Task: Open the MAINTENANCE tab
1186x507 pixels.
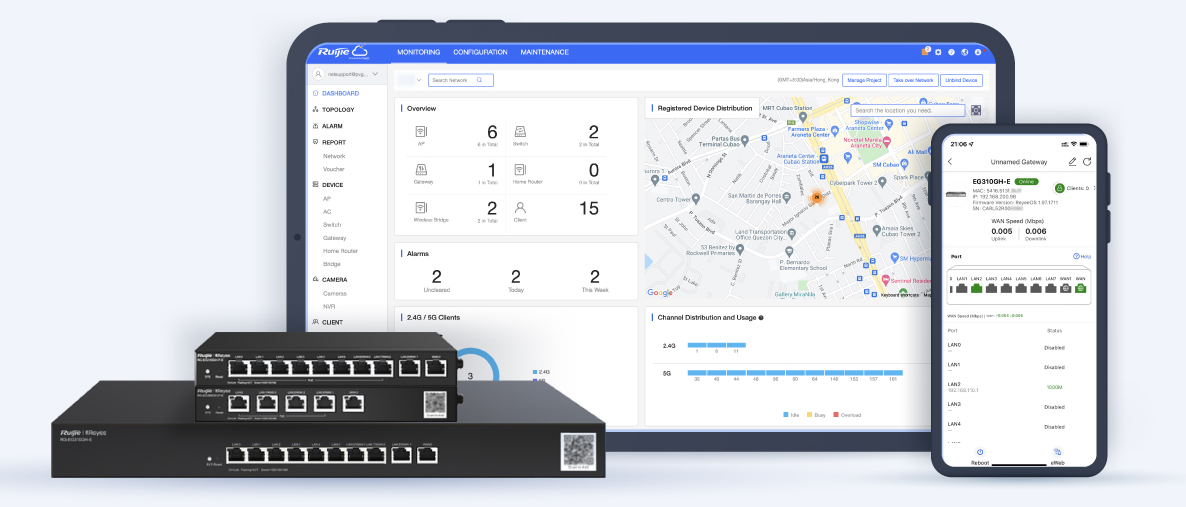Action: pyautogui.click(x=544, y=52)
